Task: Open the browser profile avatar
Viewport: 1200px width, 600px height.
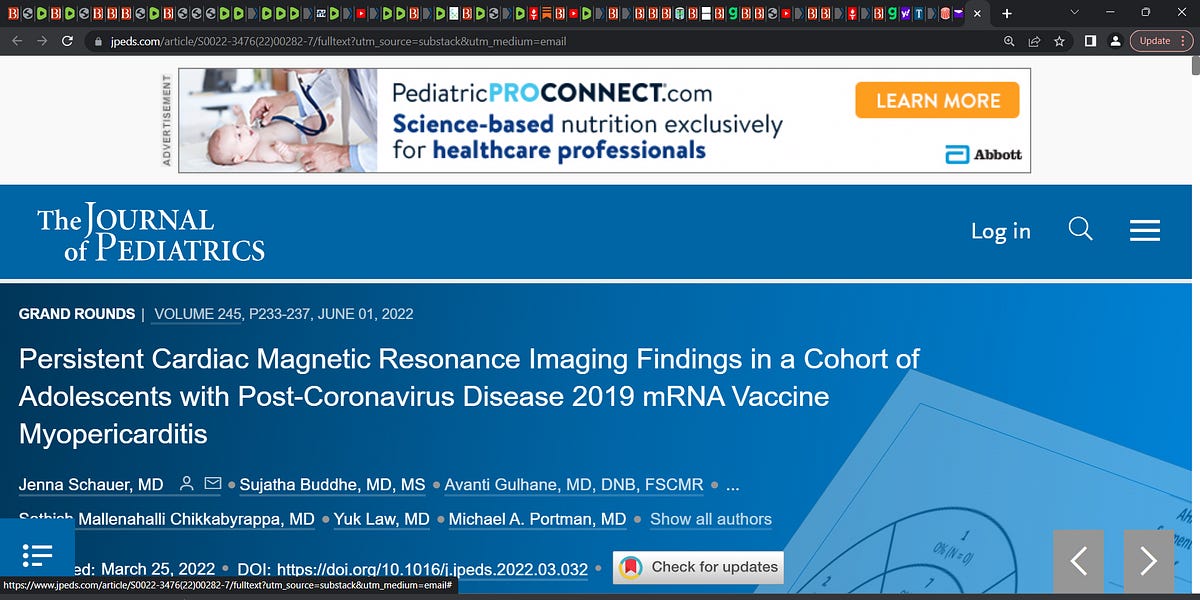Action: point(1115,41)
